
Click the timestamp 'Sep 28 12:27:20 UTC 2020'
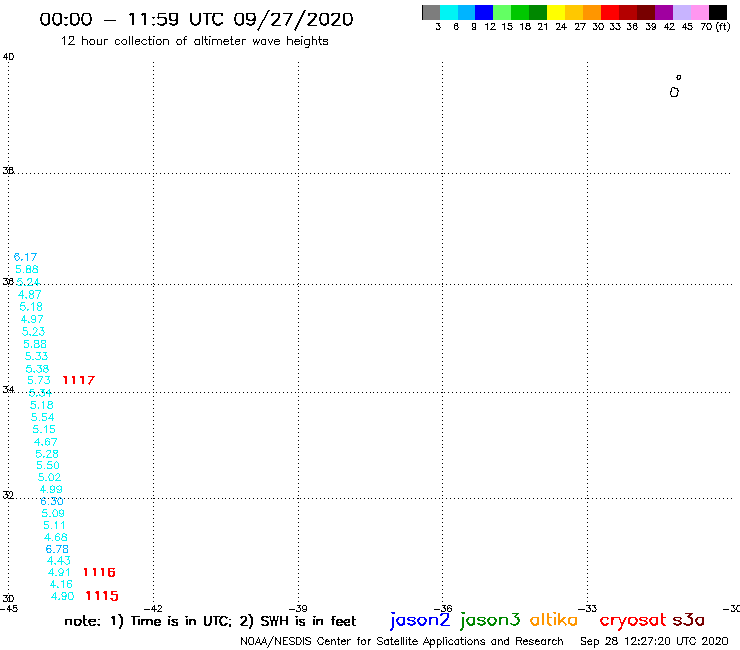[654, 642]
